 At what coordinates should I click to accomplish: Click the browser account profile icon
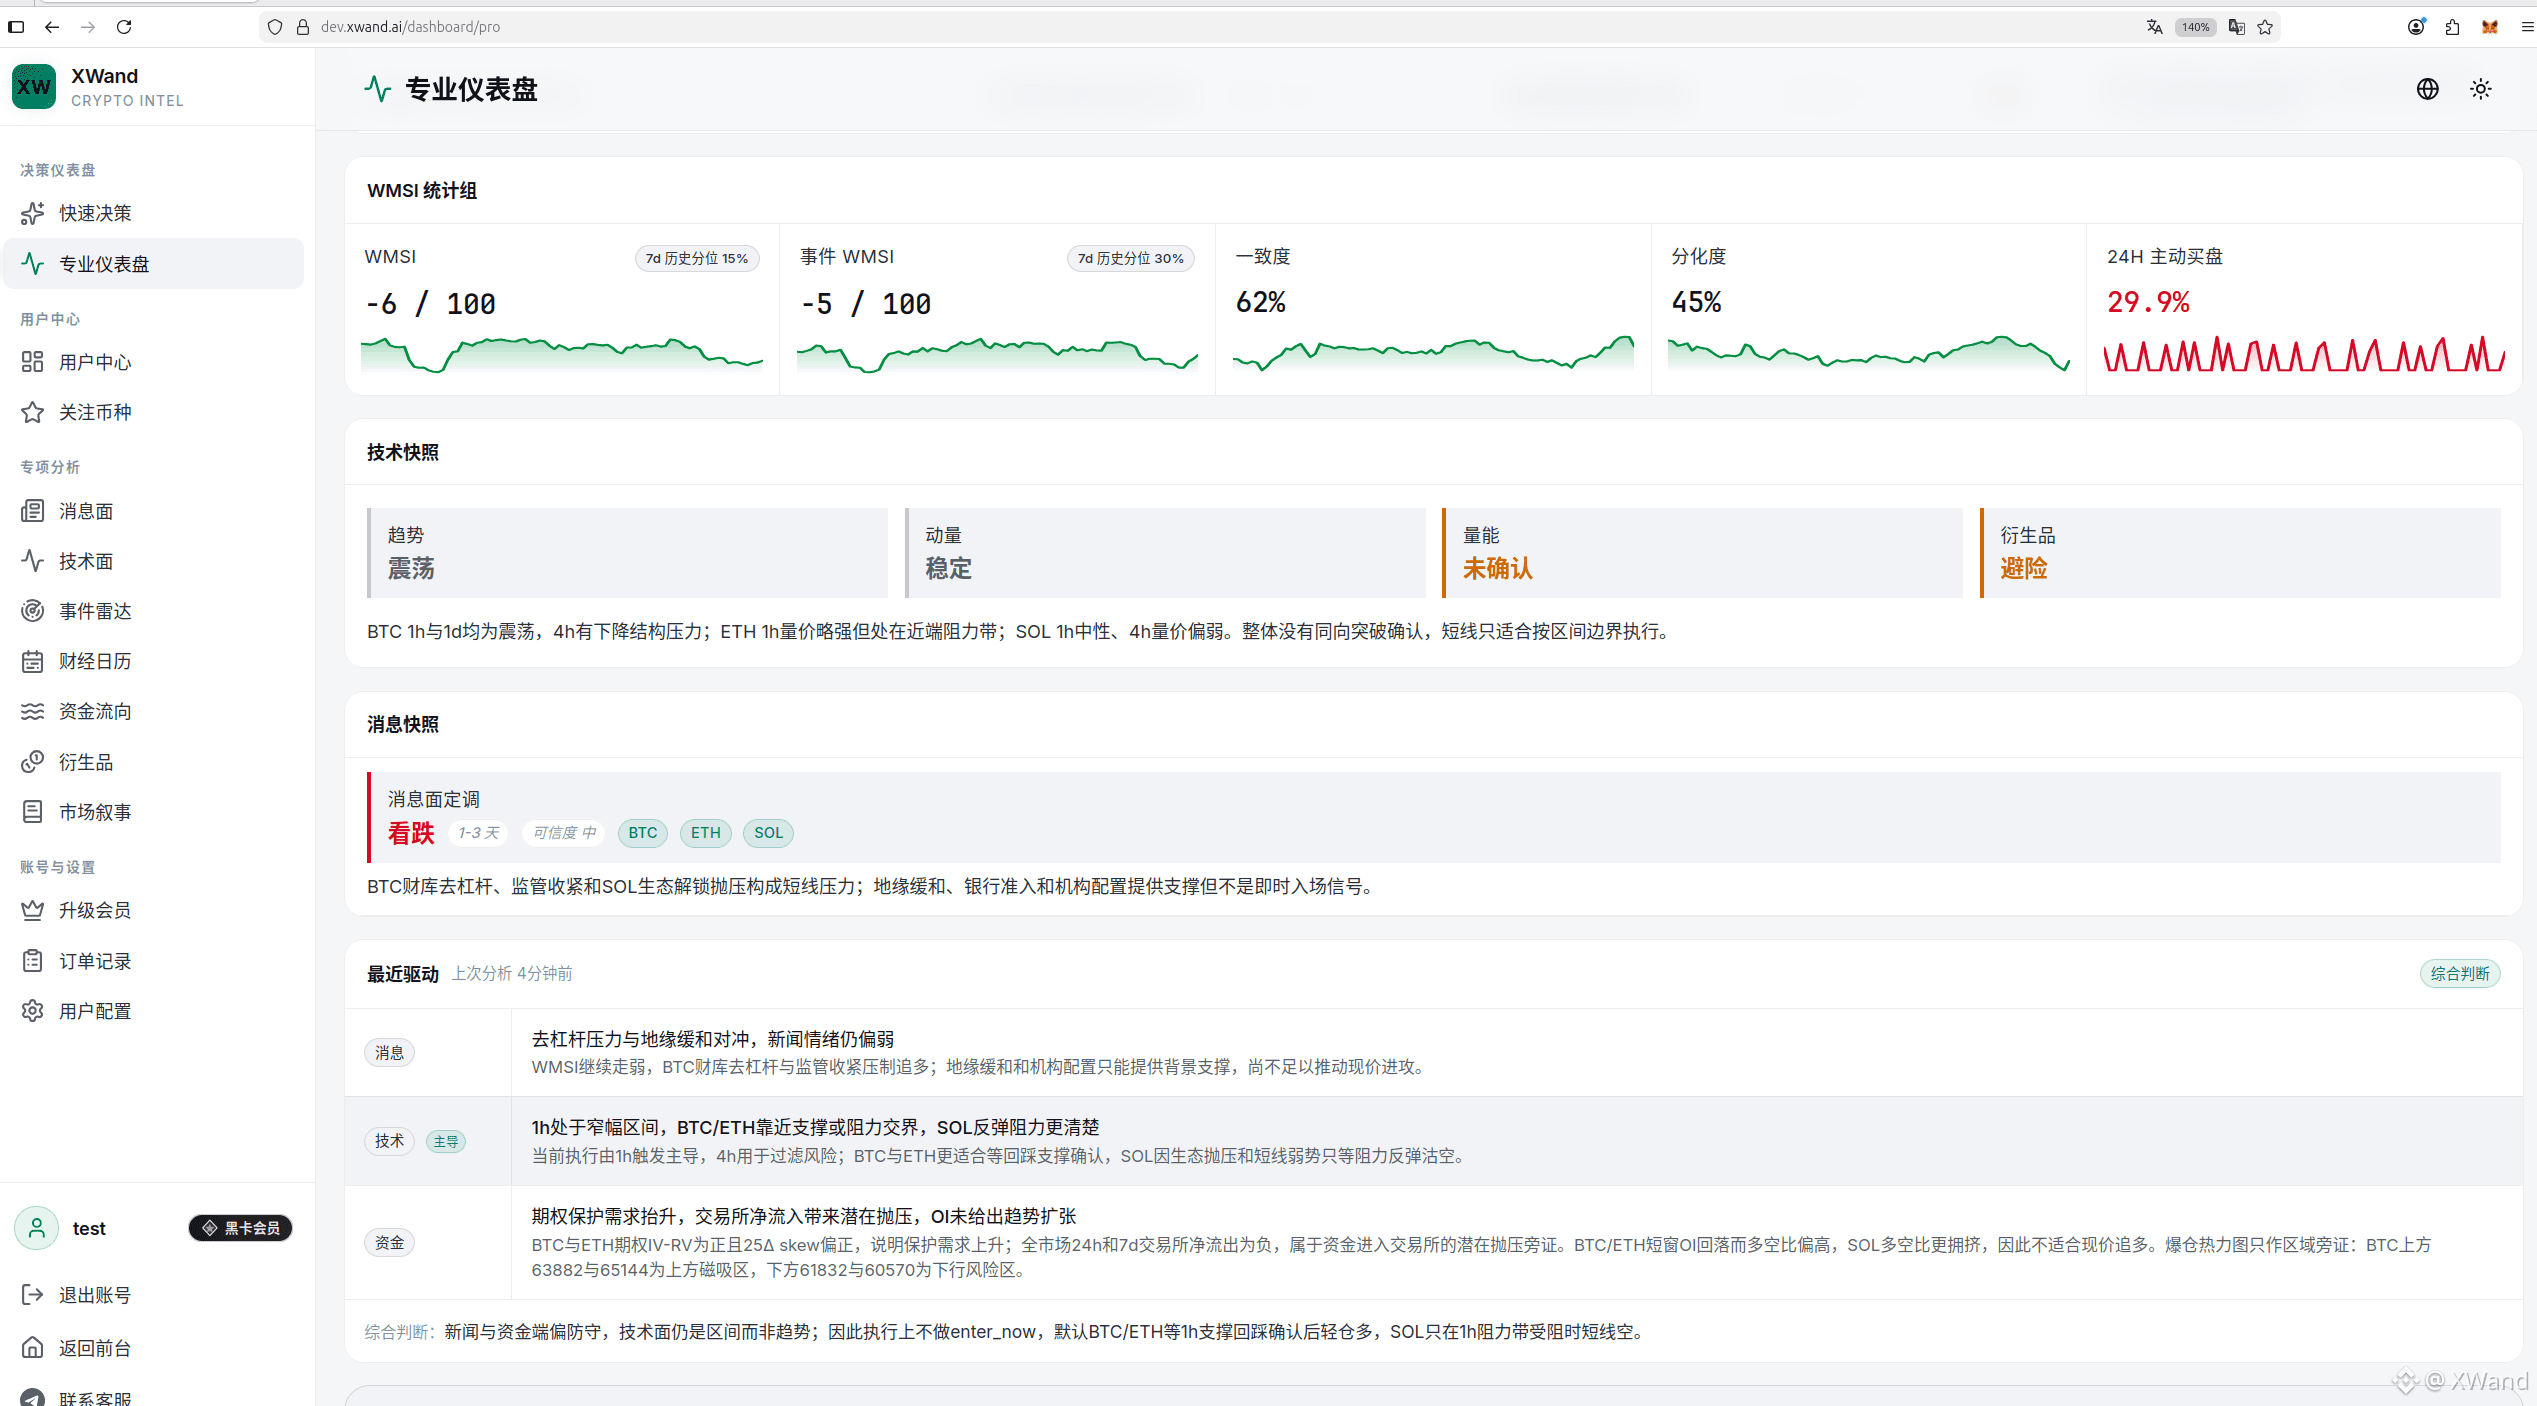(2416, 27)
